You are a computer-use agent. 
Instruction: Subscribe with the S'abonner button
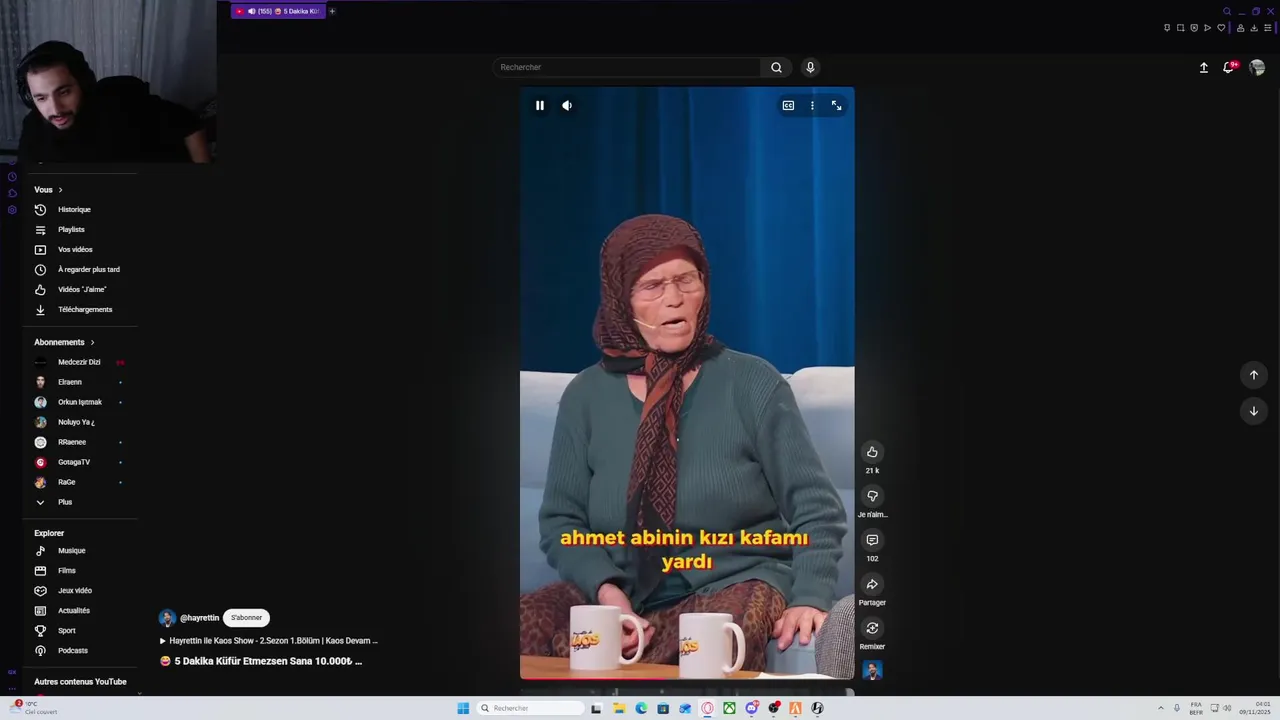coord(246,618)
